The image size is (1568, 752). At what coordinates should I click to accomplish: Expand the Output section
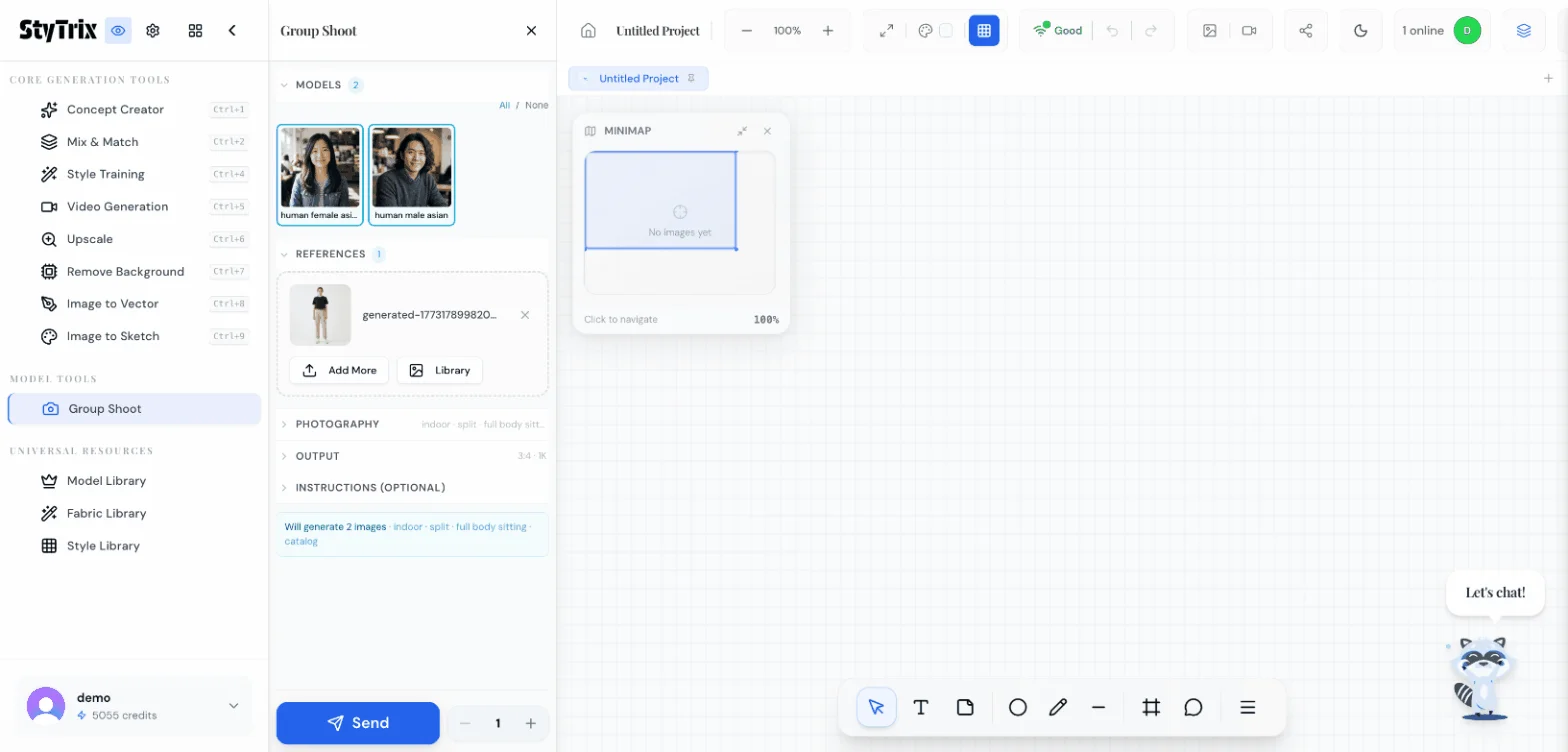(317, 456)
